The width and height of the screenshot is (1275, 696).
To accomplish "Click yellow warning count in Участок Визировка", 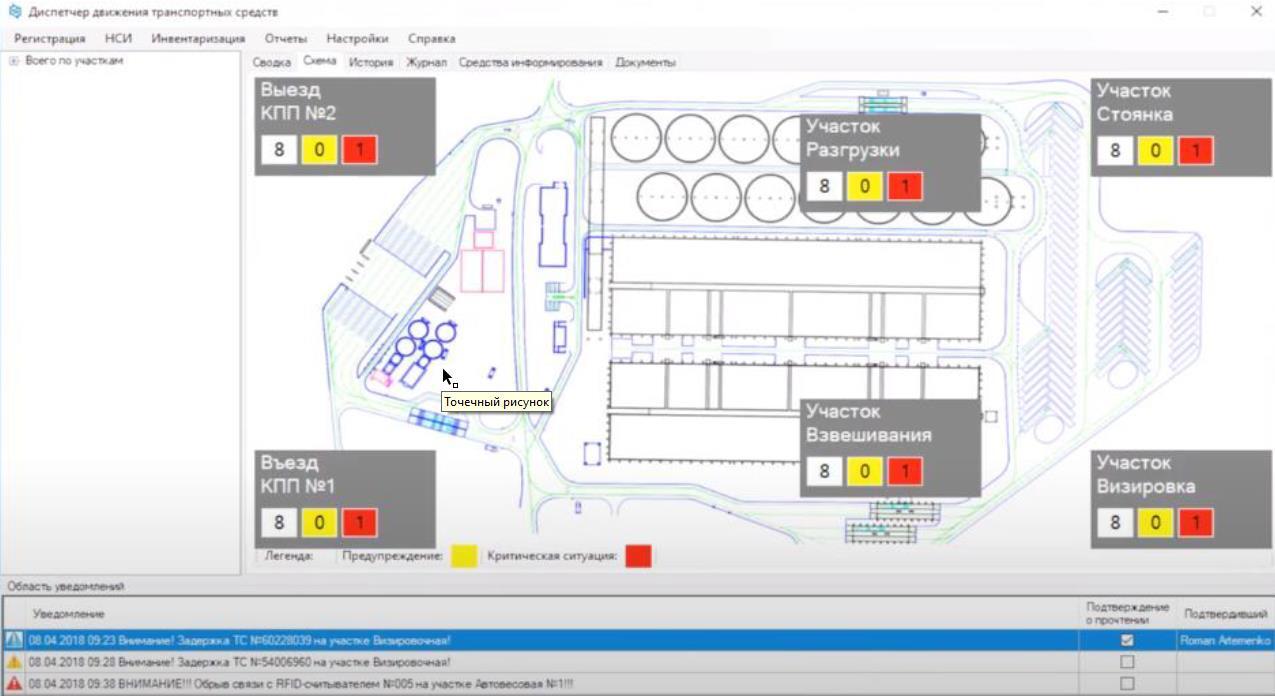I will point(1156,522).
